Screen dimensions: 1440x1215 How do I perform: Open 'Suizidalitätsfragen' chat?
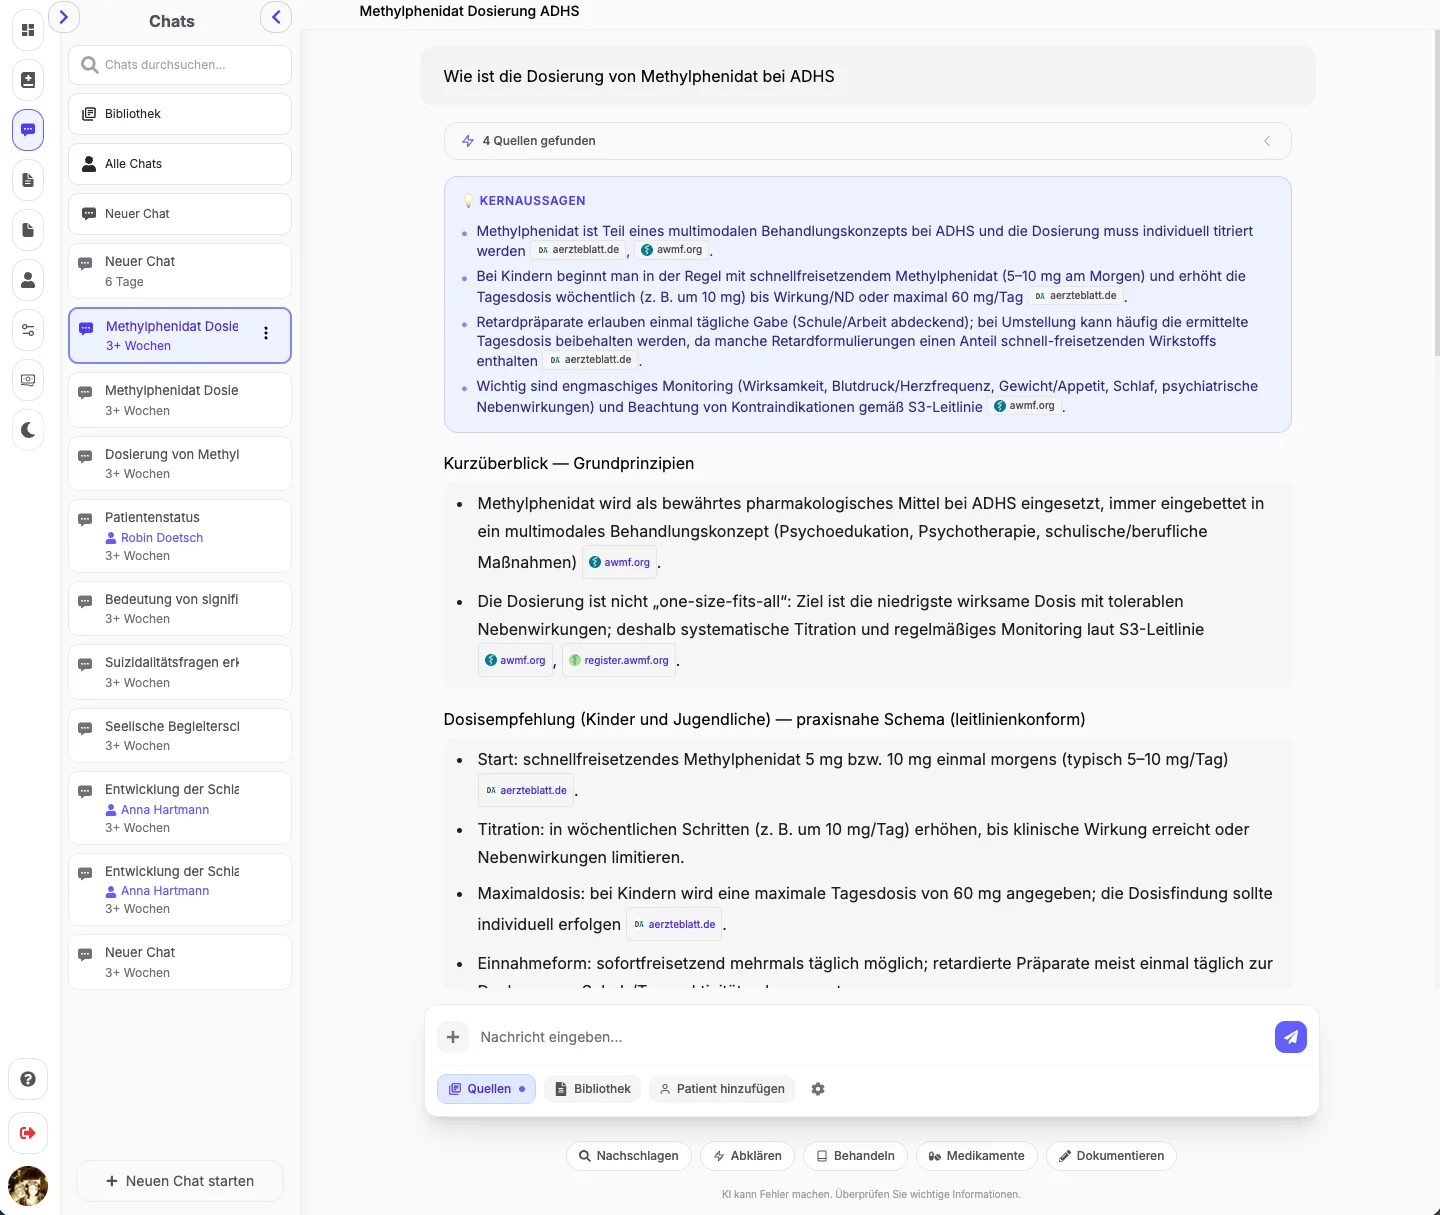point(180,672)
